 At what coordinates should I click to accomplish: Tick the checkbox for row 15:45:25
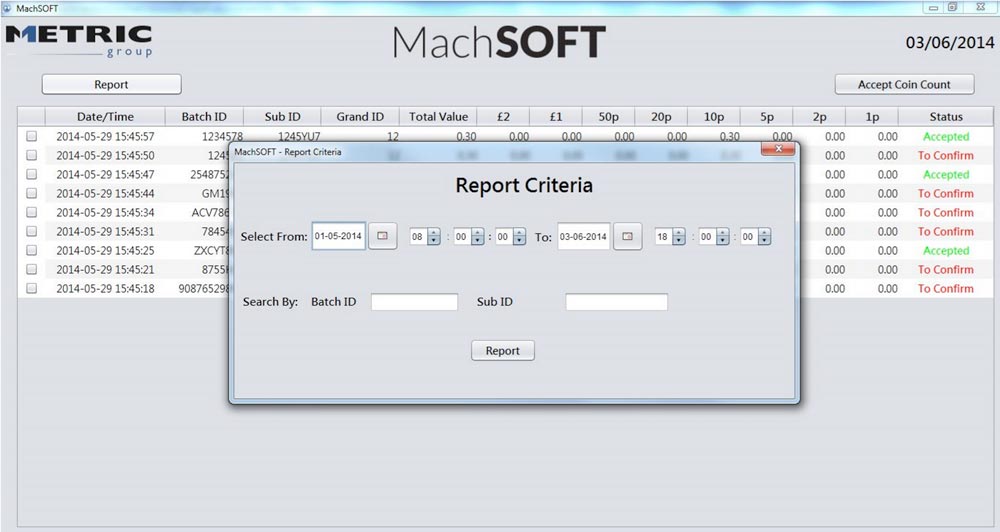pyautogui.click(x=31, y=250)
